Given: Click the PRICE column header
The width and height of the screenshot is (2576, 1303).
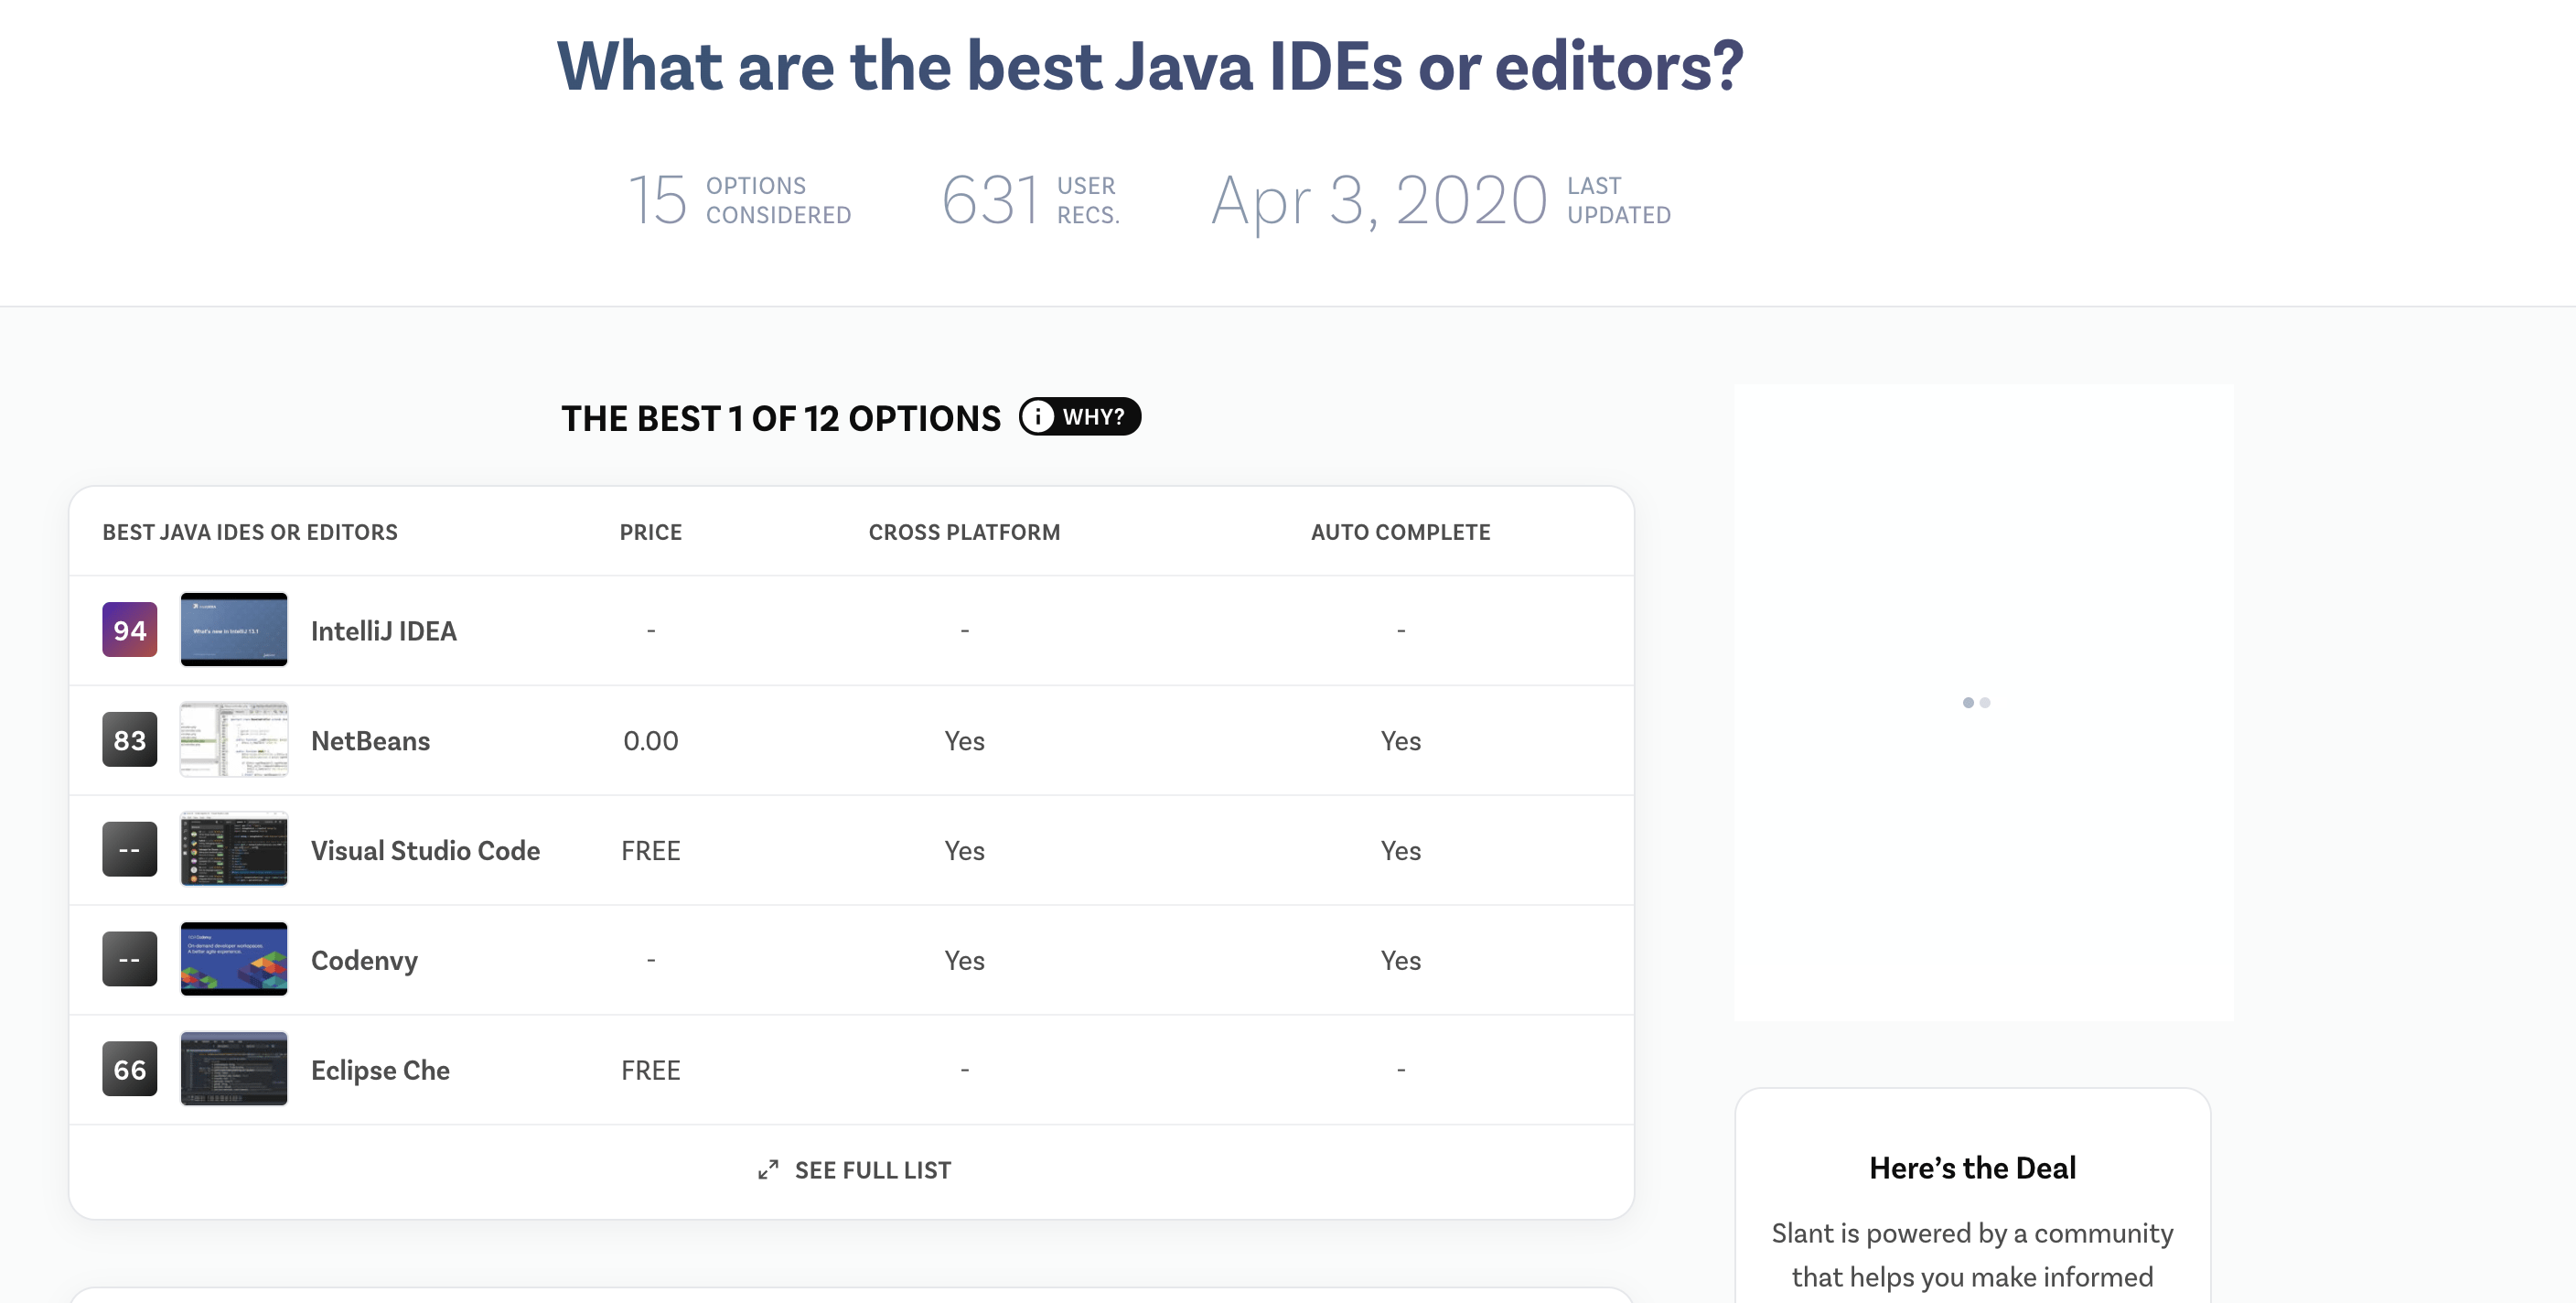Looking at the screenshot, I should 651,532.
